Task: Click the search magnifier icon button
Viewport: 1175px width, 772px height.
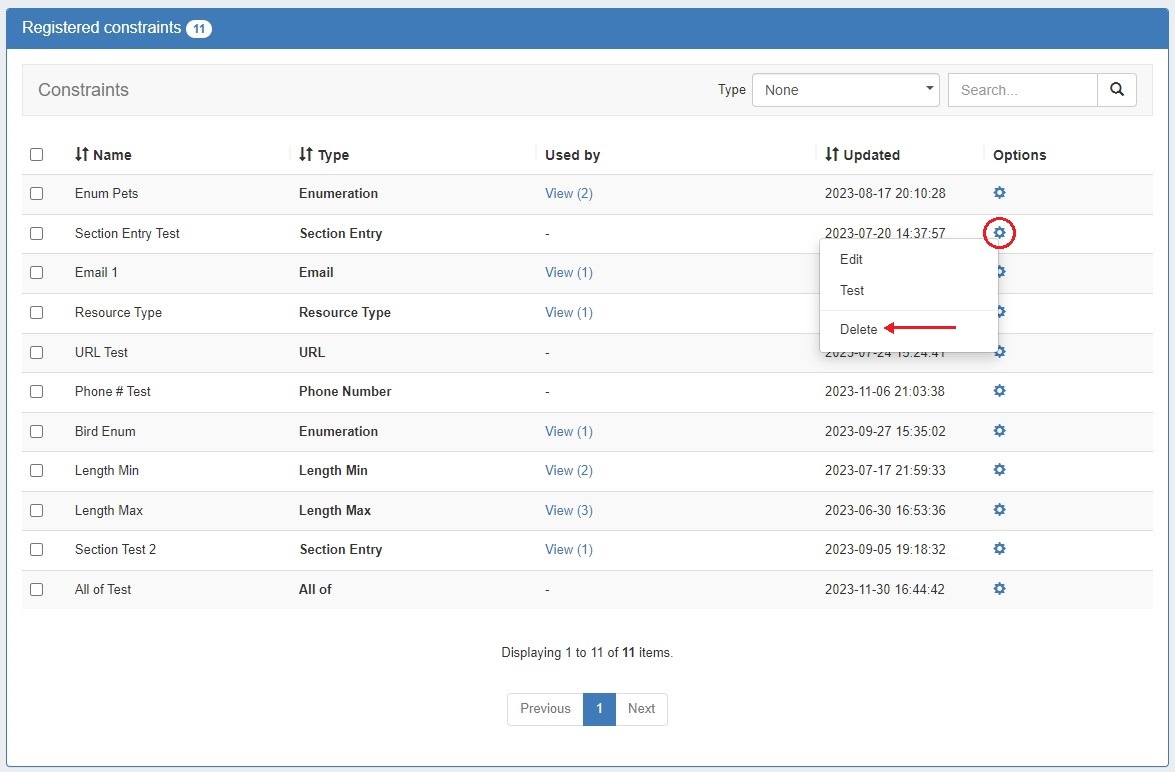Action: (x=1116, y=90)
